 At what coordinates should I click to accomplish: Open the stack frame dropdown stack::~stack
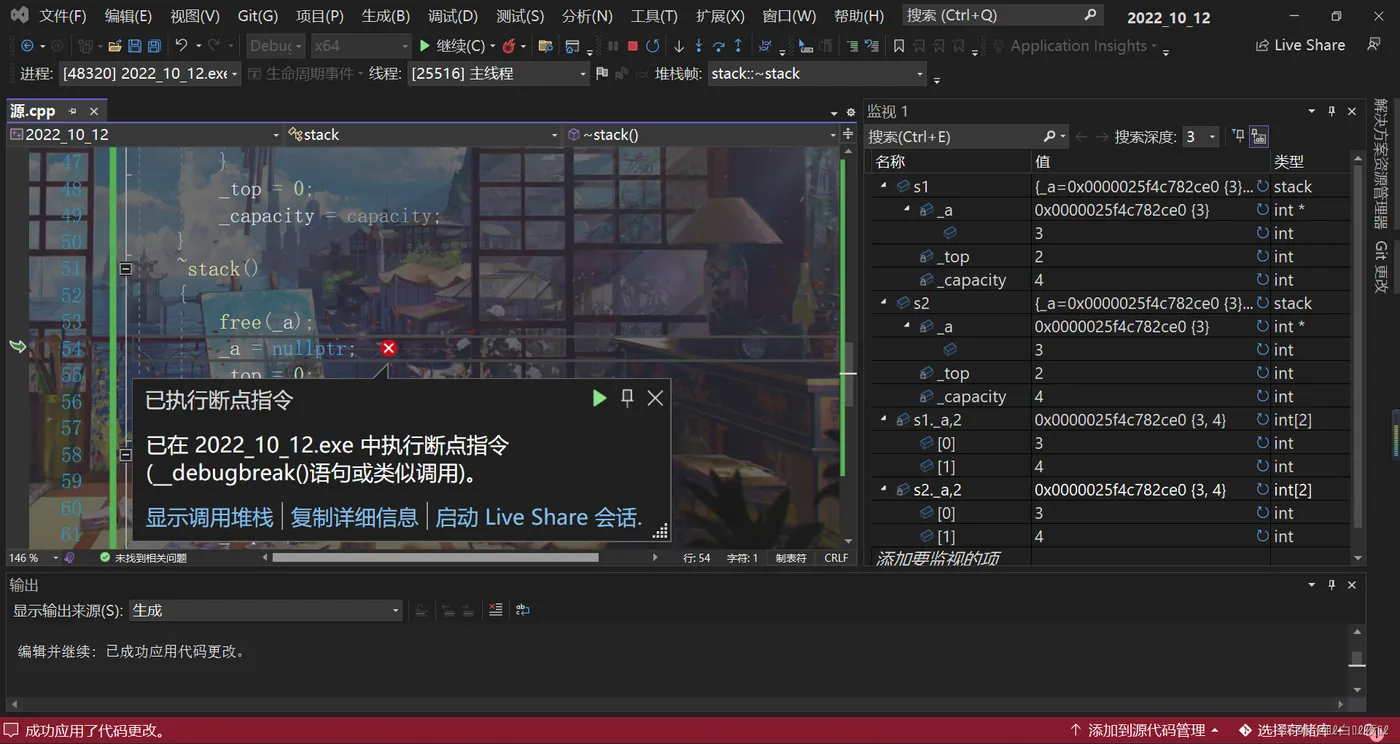pos(817,74)
